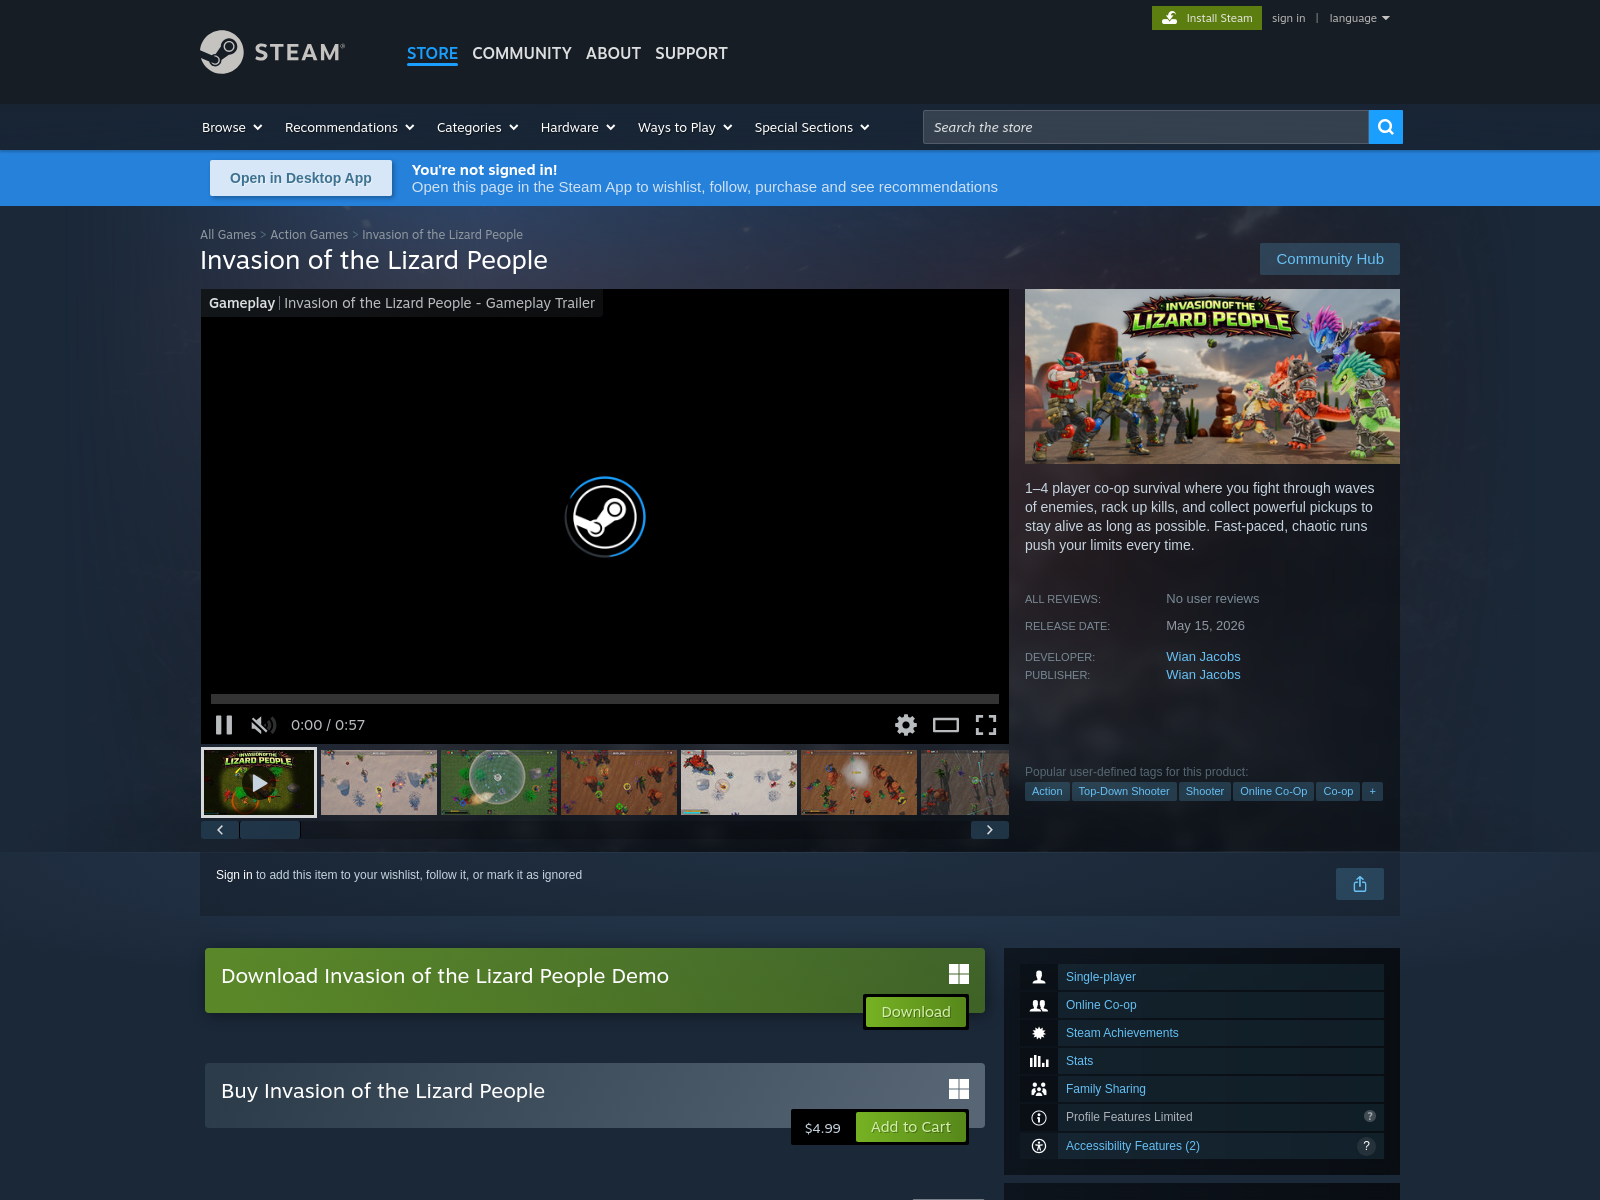Click the Single-player feature icon
The height and width of the screenshot is (1200, 1600).
(1039, 977)
